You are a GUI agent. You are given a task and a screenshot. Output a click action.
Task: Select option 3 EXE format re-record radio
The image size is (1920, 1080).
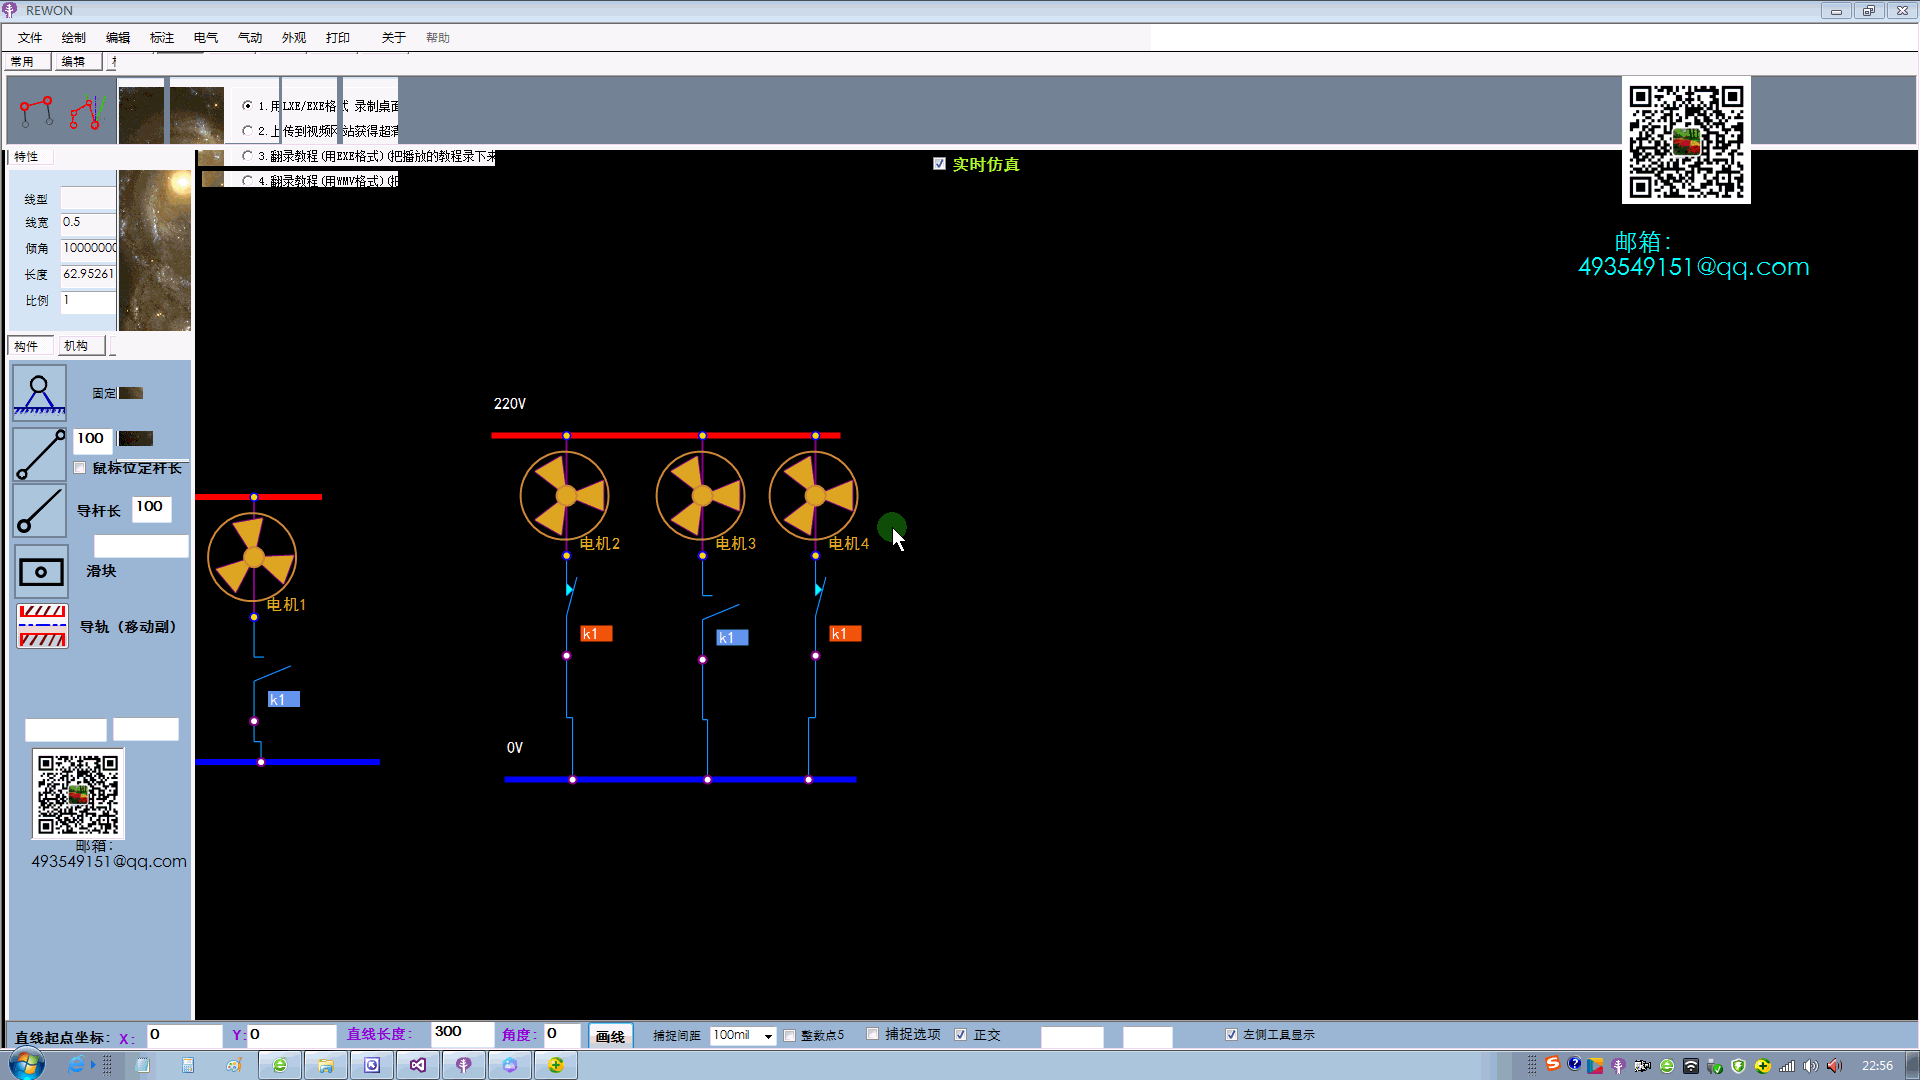[x=247, y=156]
